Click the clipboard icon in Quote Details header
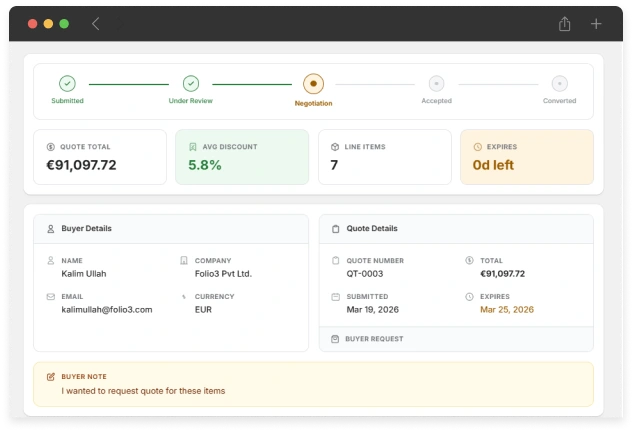This screenshot has width=634, height=432. pos(336,229)
